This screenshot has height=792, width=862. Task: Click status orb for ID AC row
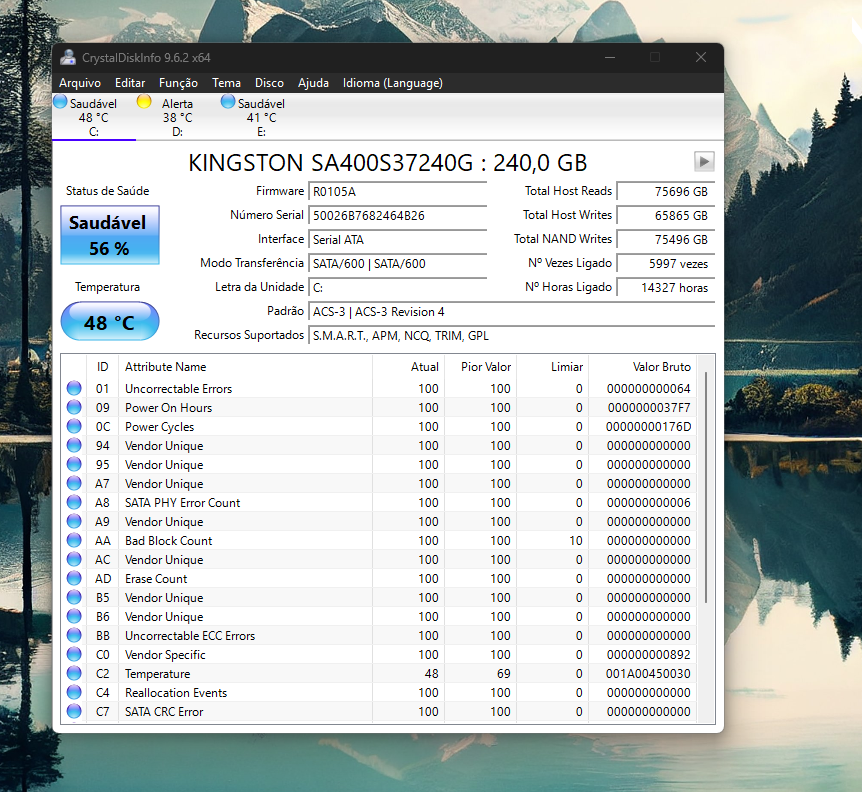point(74,560)
